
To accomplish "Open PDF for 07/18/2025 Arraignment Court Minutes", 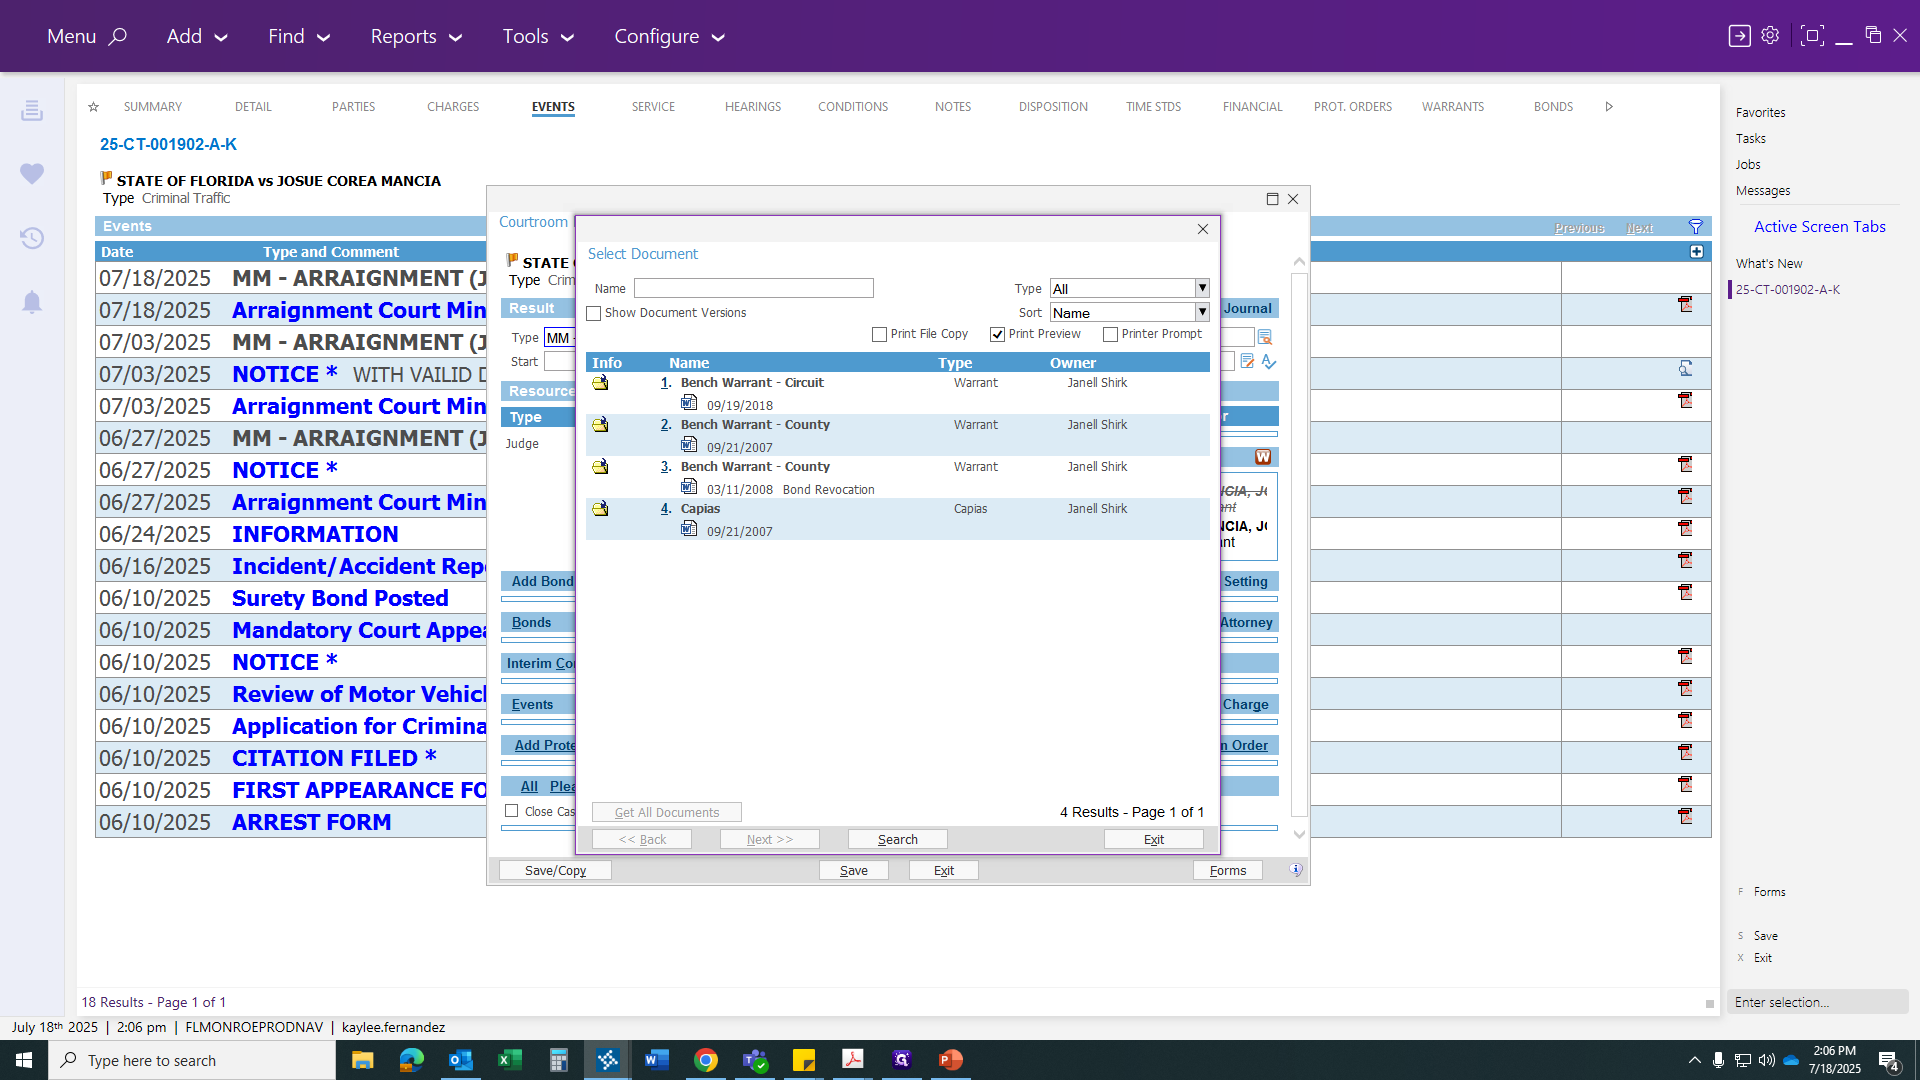I will tap(1685, 304).
